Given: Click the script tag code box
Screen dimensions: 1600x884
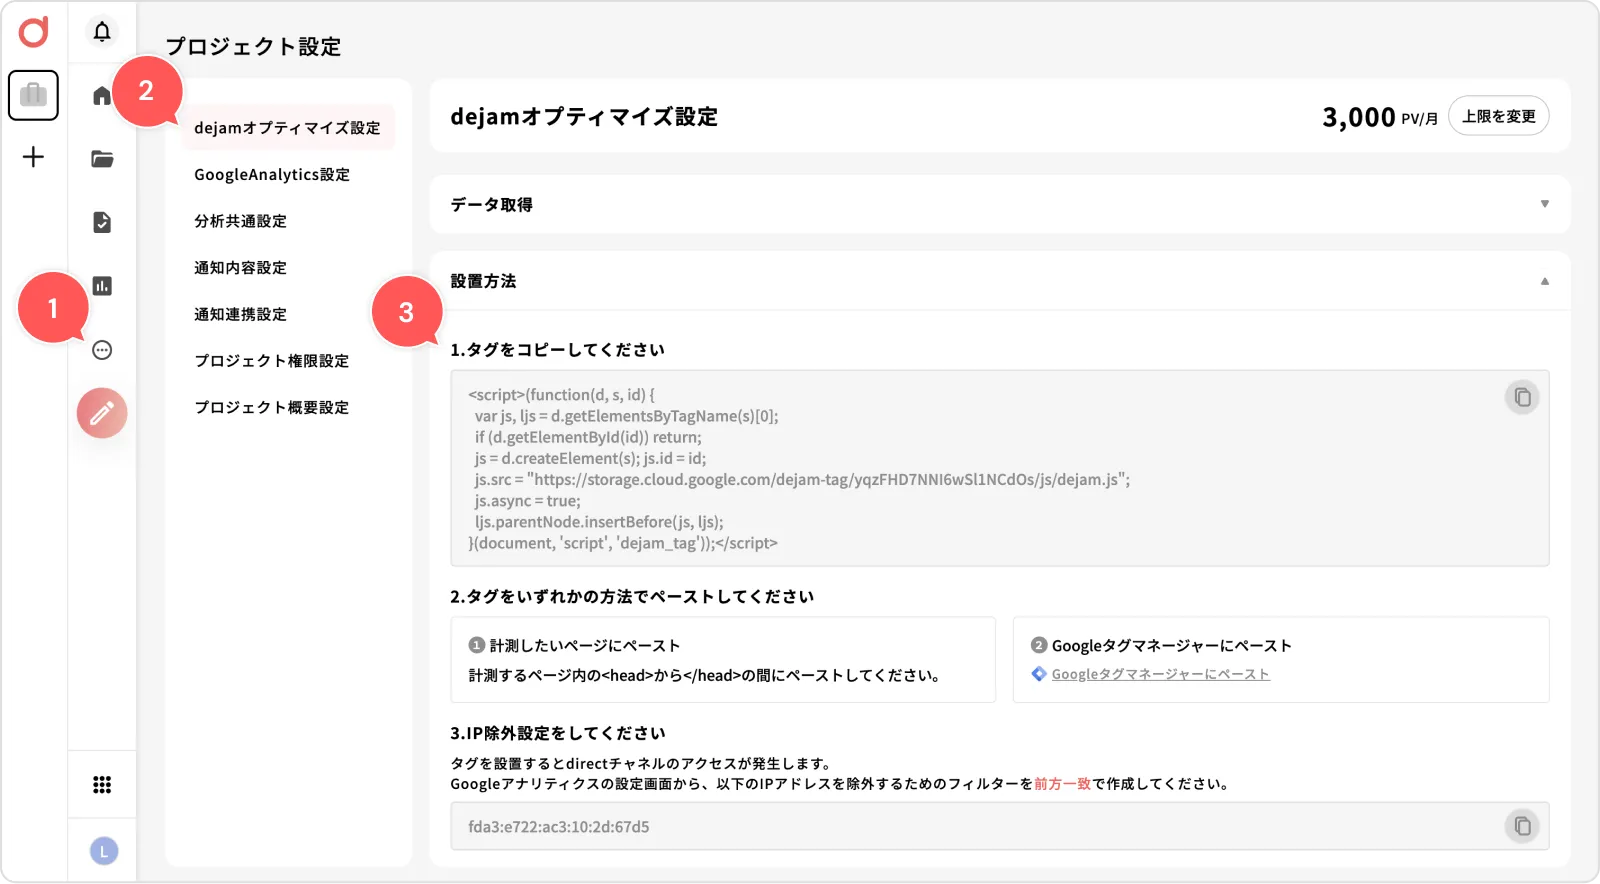Looking at the screenshot, I should tap(1000, 468).
